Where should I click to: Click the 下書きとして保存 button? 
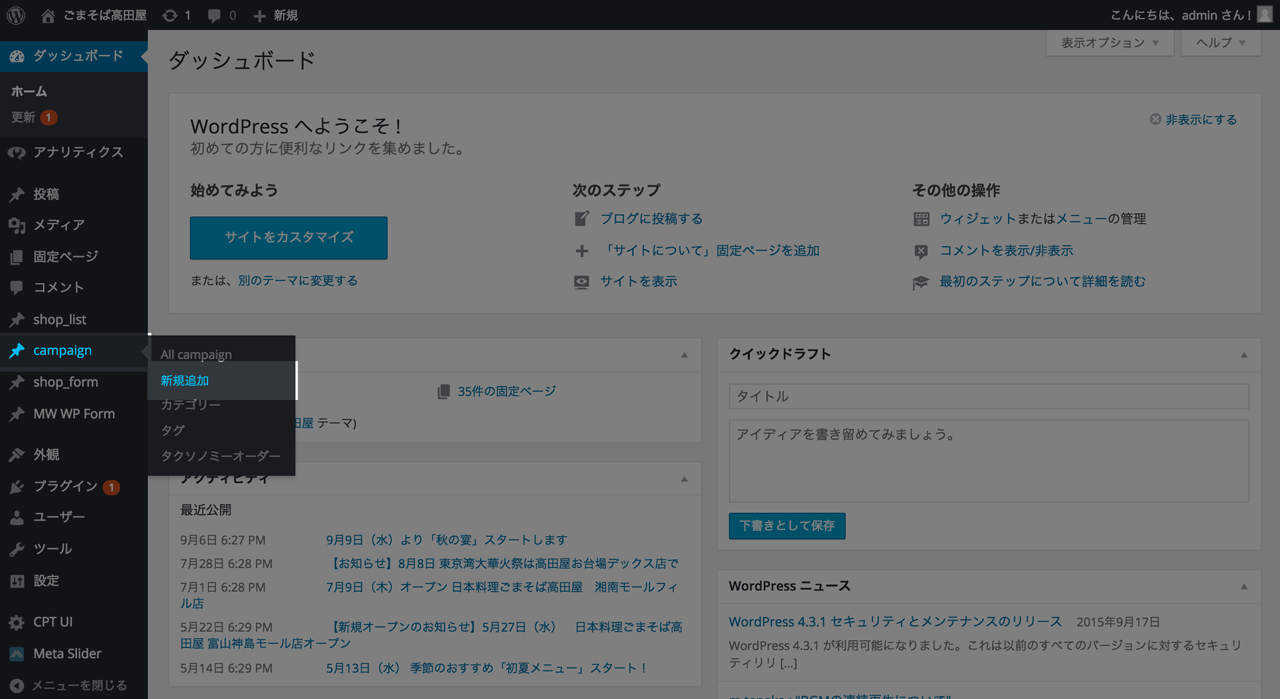coord(787,526)
